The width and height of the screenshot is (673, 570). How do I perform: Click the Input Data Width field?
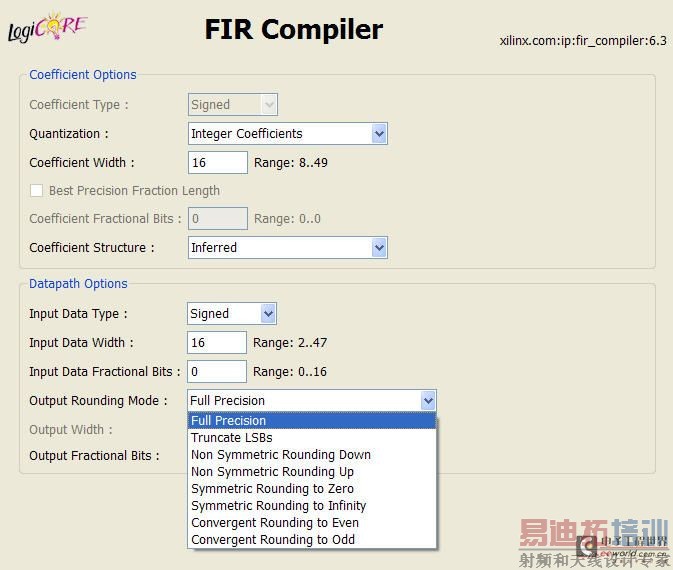click(217, 343)
